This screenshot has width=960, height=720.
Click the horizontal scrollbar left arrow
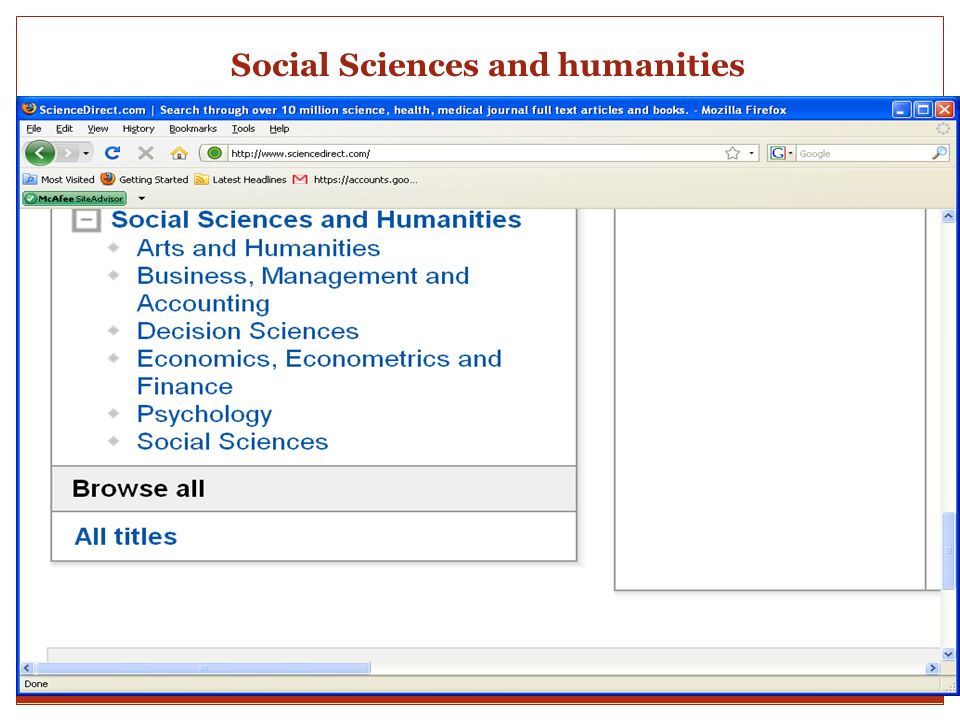point(27,668)
